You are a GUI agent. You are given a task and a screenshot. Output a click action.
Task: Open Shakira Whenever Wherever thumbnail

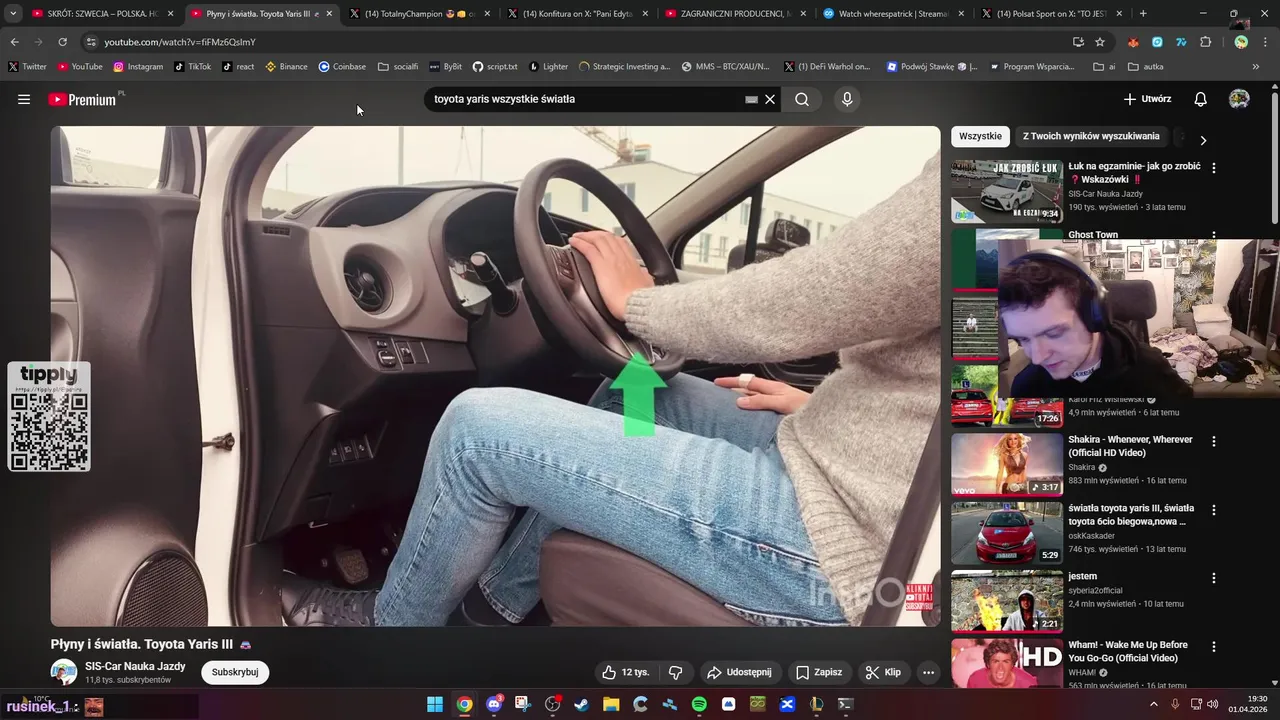1006,465
